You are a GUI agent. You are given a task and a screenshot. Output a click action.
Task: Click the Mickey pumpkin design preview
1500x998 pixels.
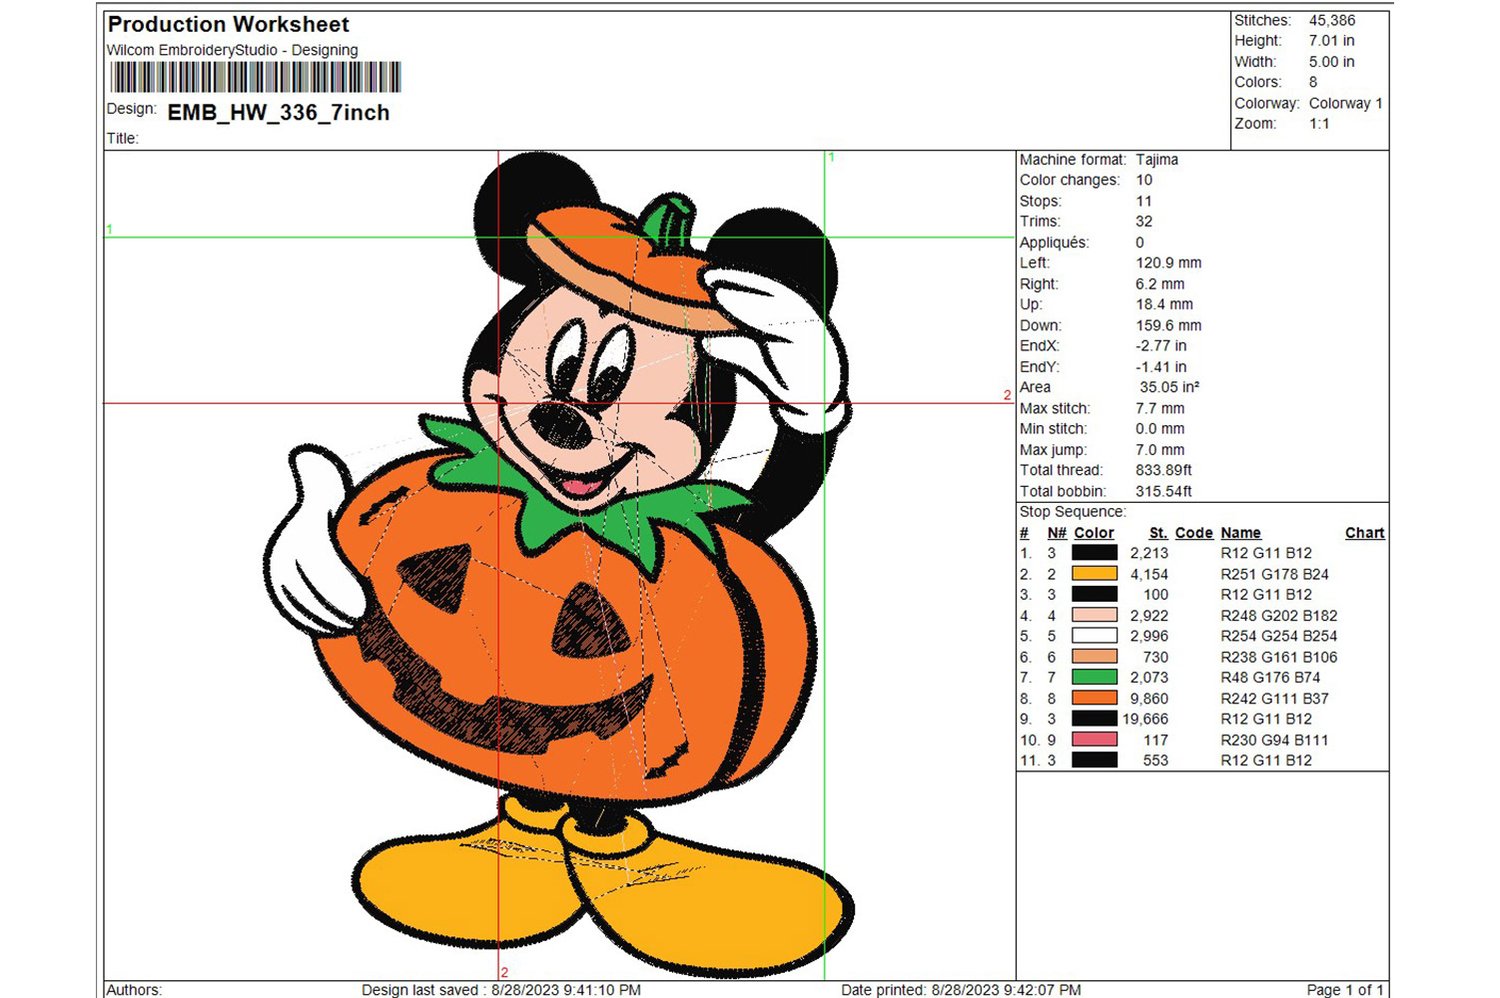click(x=560, y=565)
